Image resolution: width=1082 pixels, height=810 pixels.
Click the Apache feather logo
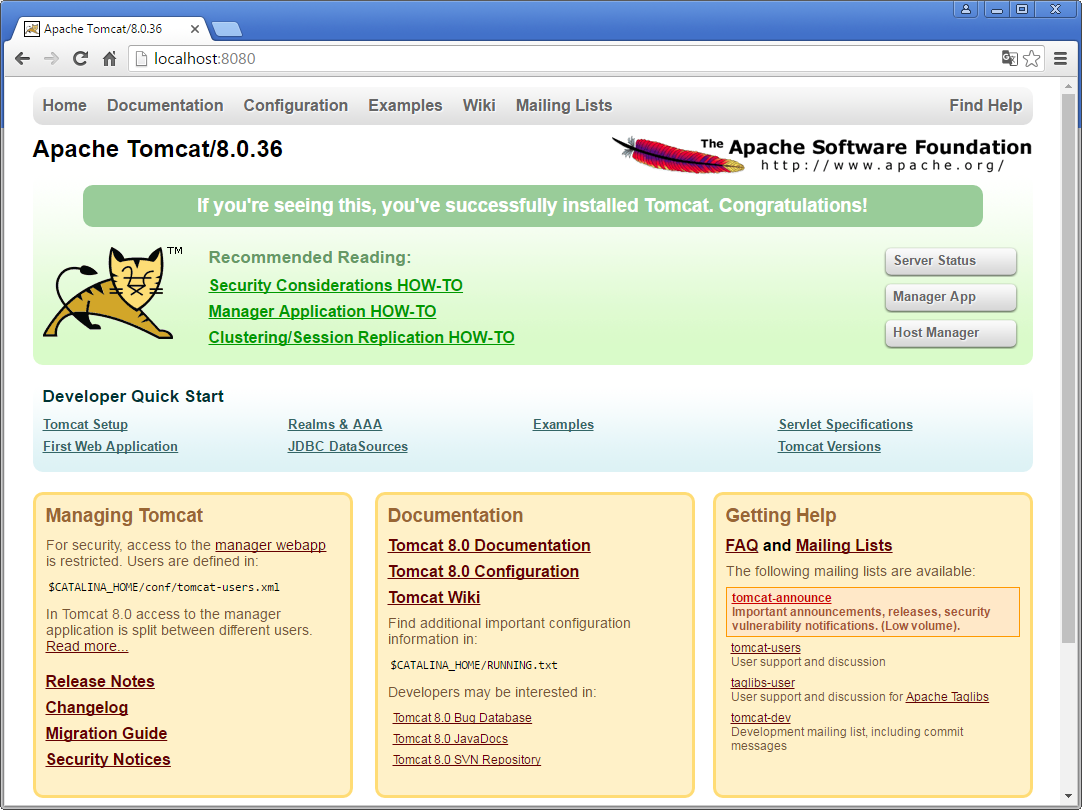click(x=678, y=154)
